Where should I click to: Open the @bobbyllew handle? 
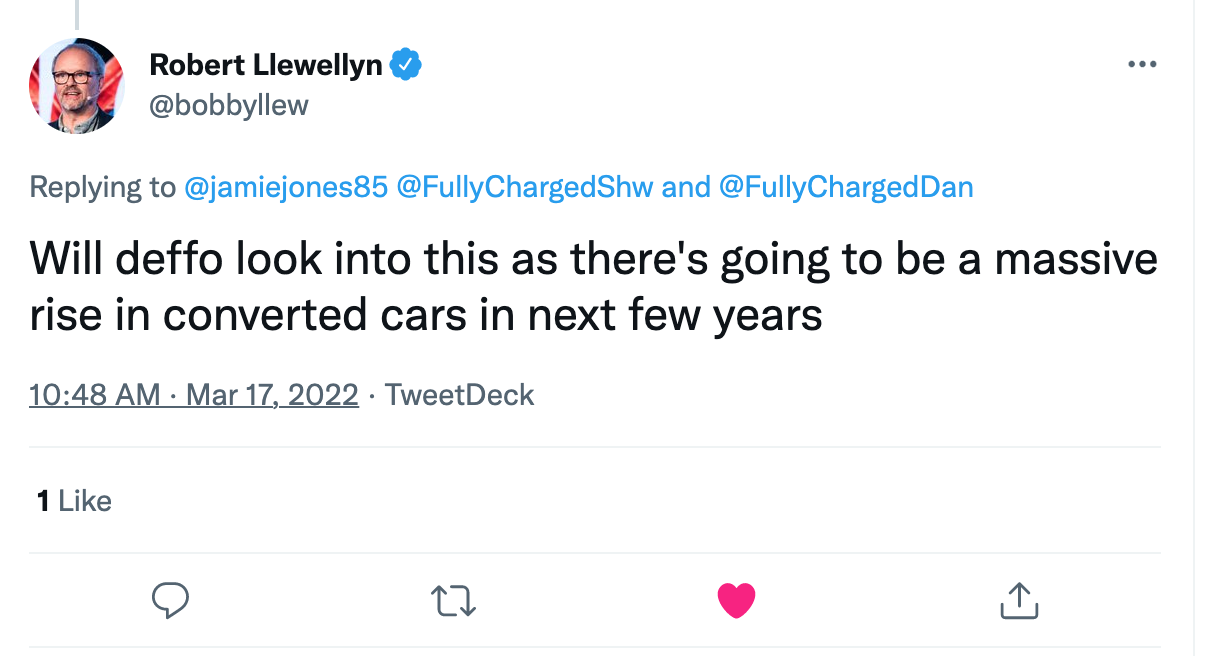(x=229, y=105)
